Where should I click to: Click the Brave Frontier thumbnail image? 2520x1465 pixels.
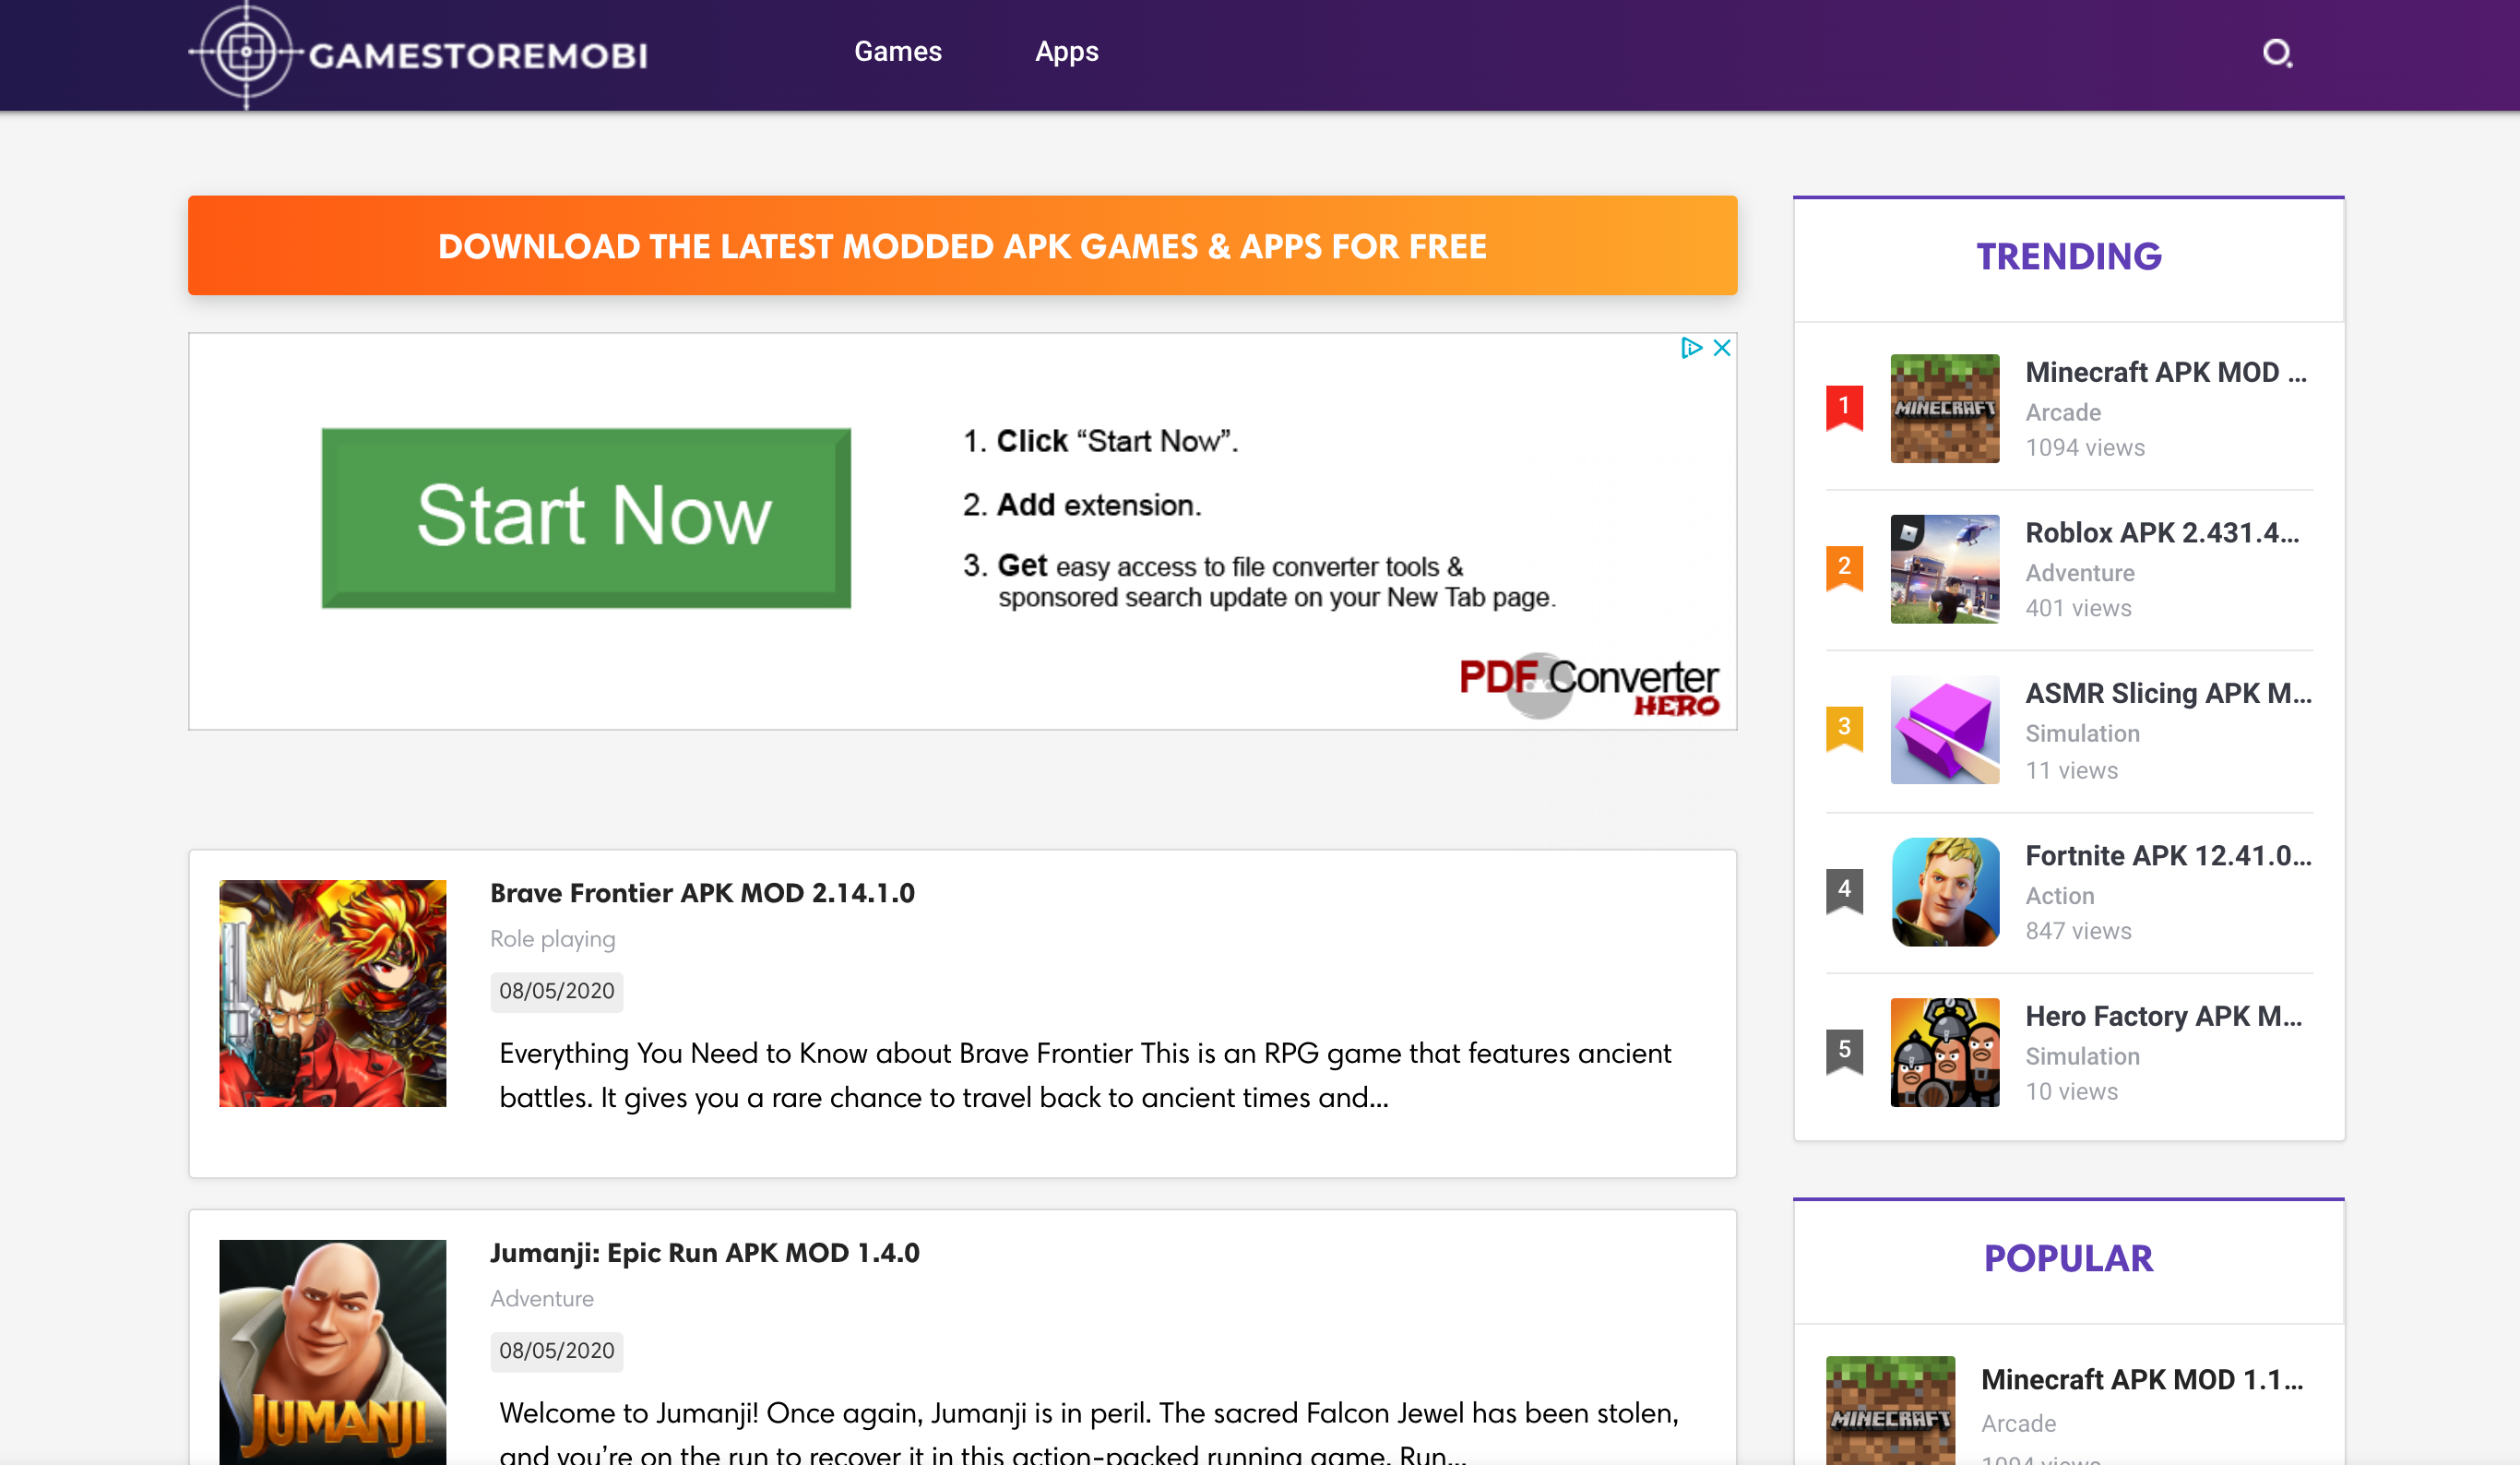pyautogui.click(x=332, y=992)
